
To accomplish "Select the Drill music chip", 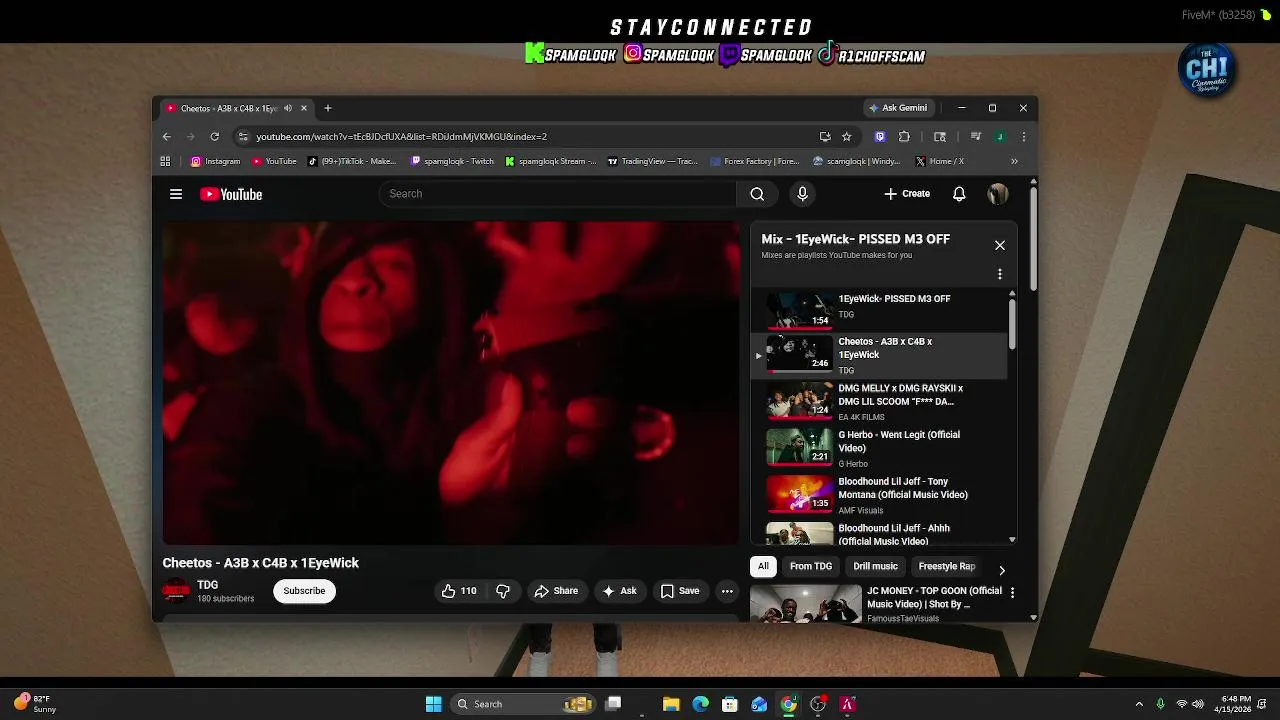I will [x=875, y=566].
